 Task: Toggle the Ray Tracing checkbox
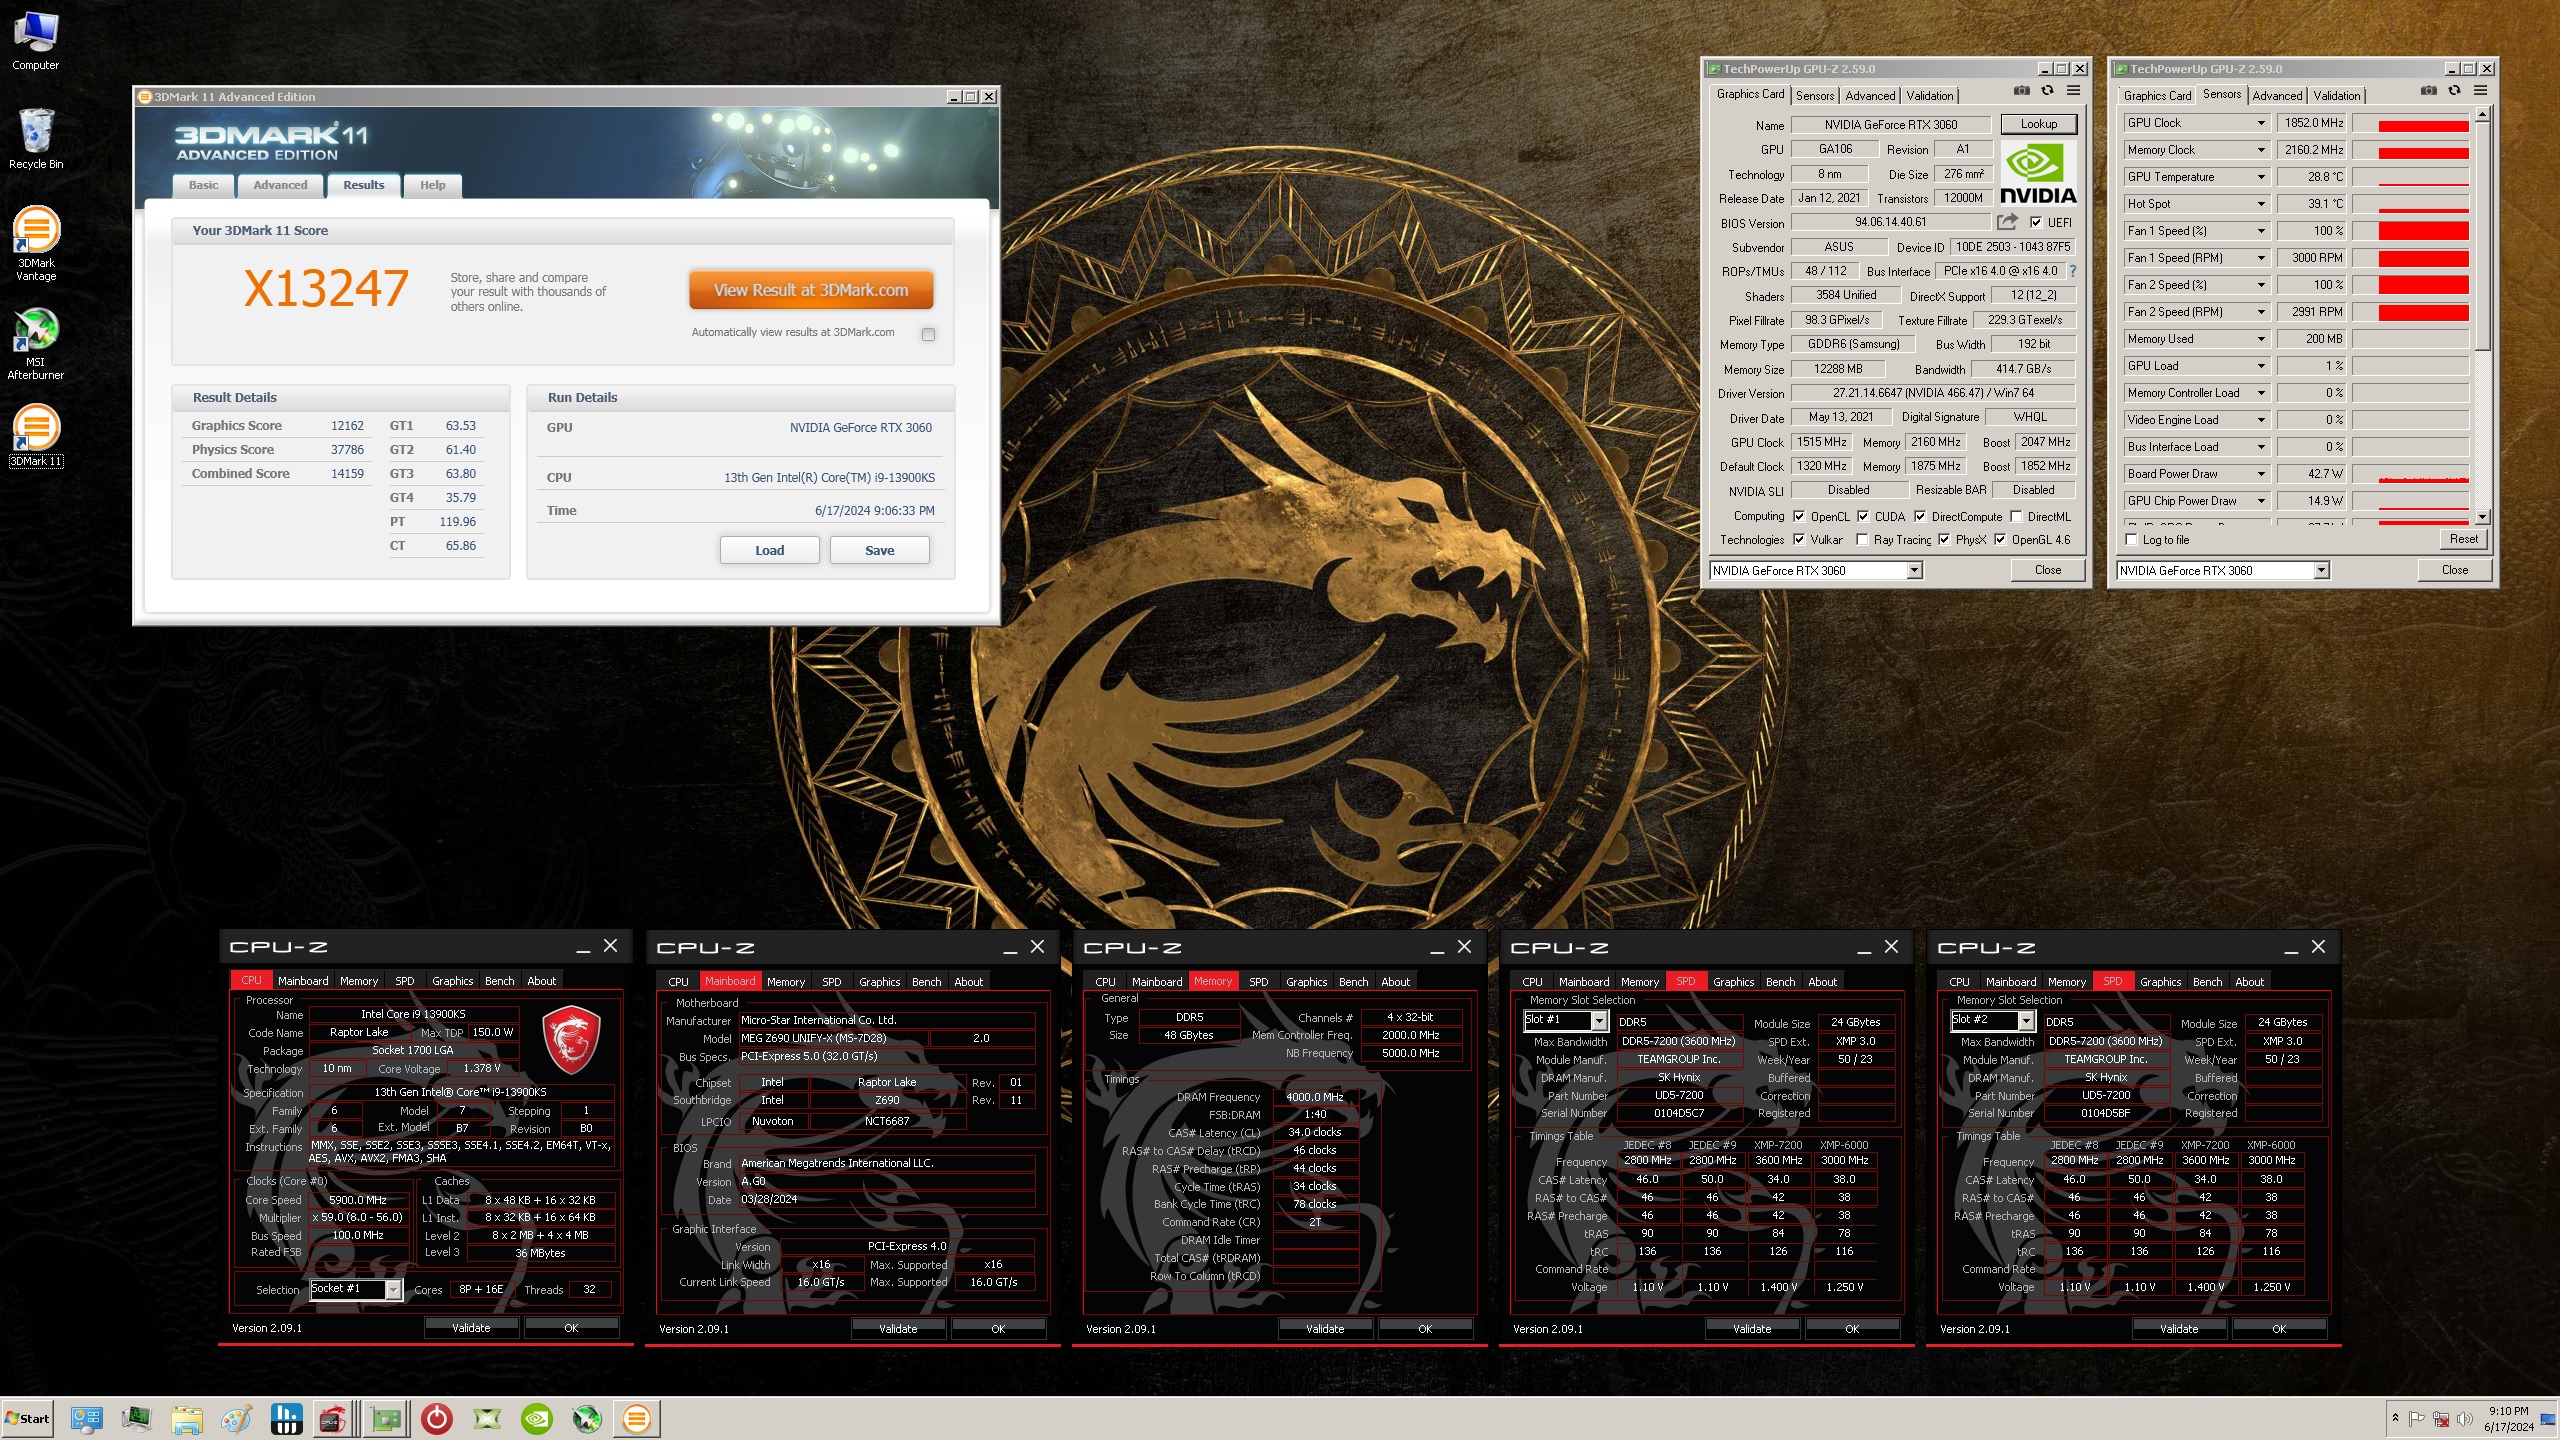click(x=1862, y=540)
